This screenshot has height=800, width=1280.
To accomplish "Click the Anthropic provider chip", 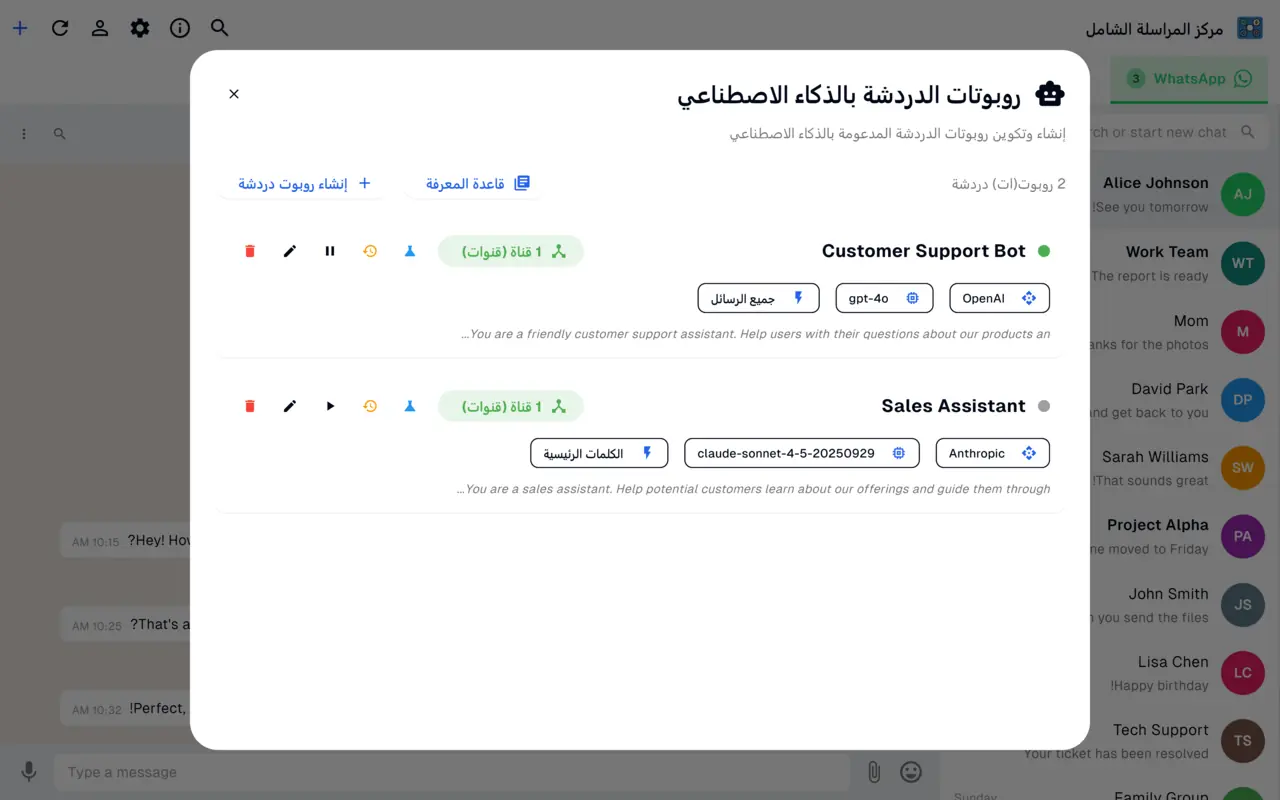I will pos(992,453).
